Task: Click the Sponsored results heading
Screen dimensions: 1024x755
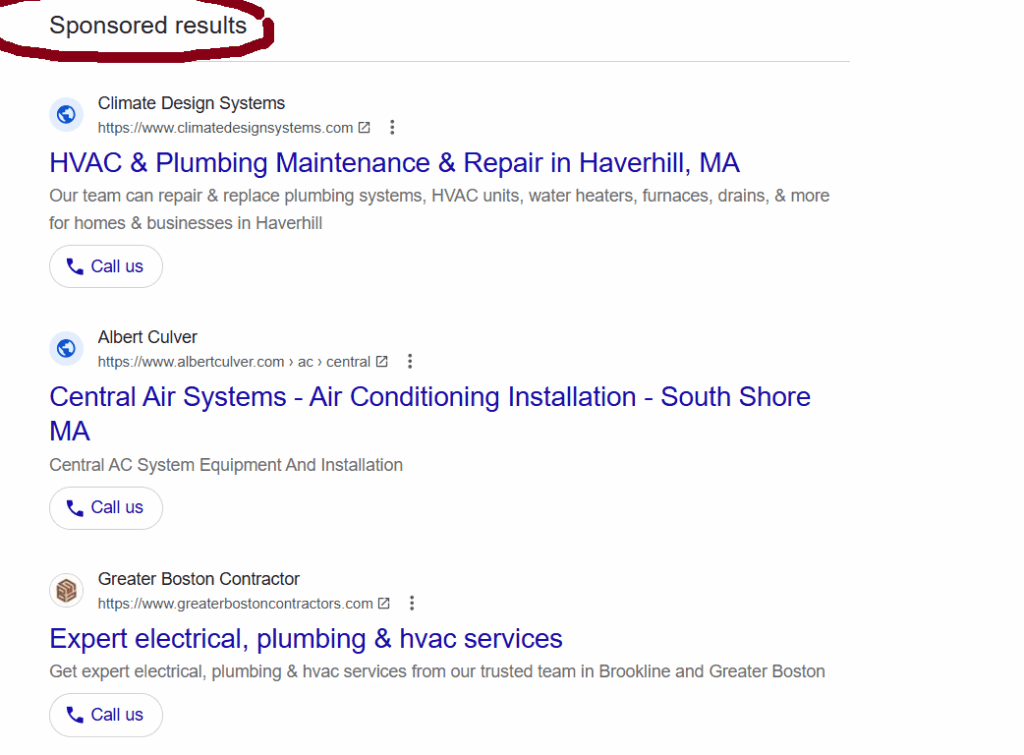Action: (148, 25)
